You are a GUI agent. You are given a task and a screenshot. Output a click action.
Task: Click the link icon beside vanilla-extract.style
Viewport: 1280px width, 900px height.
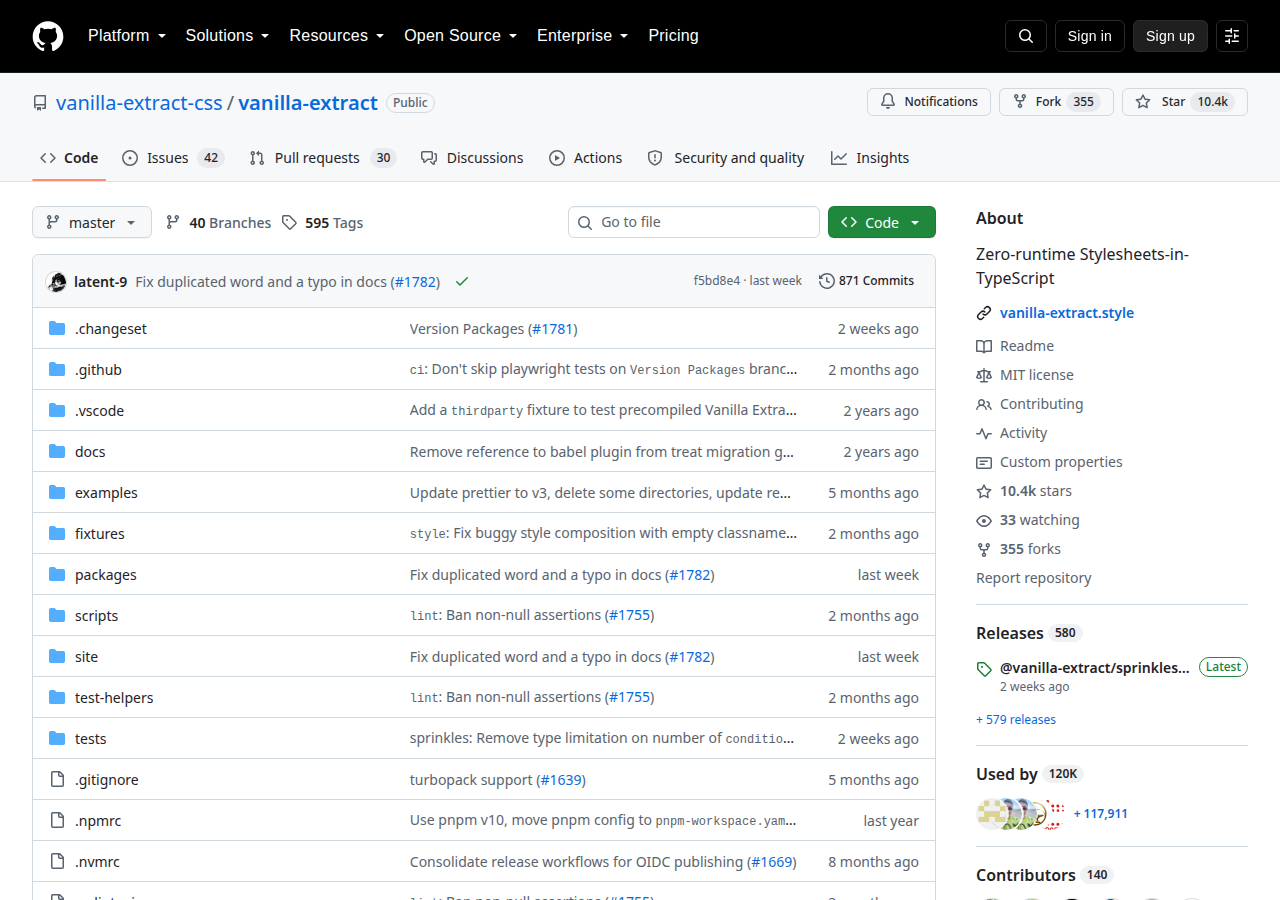[984, 313]
